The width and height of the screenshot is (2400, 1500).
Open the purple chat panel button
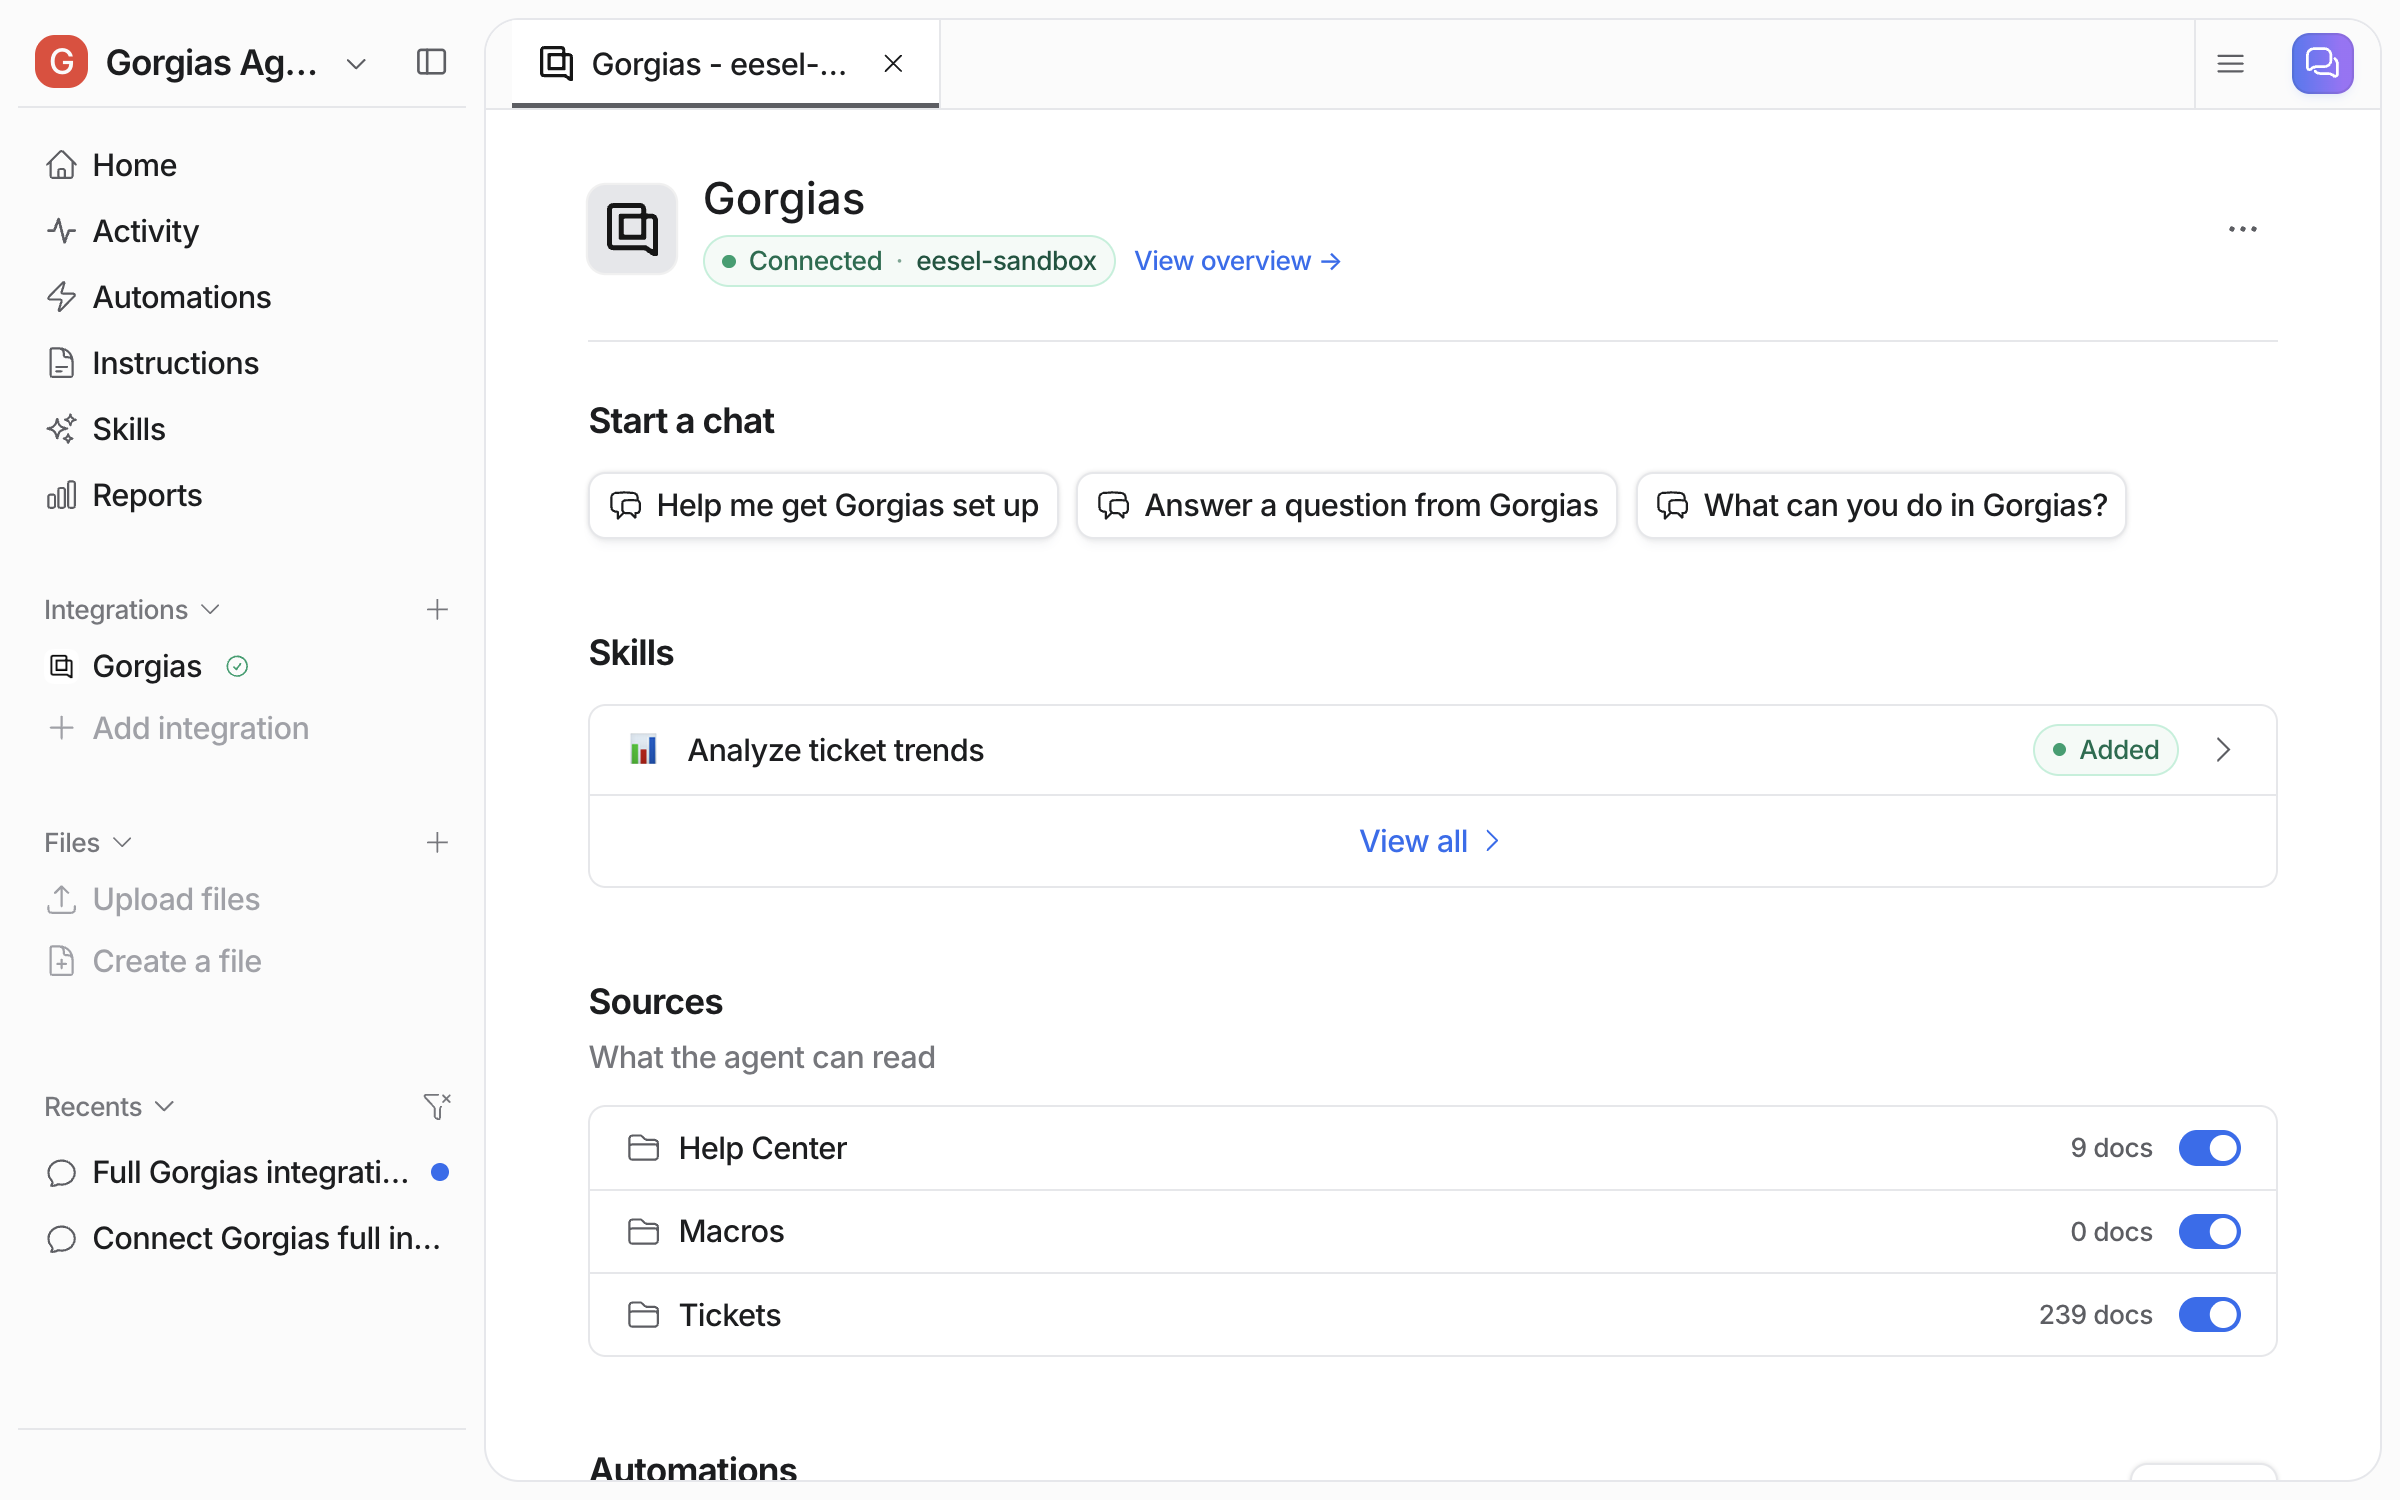(2322, 64)
